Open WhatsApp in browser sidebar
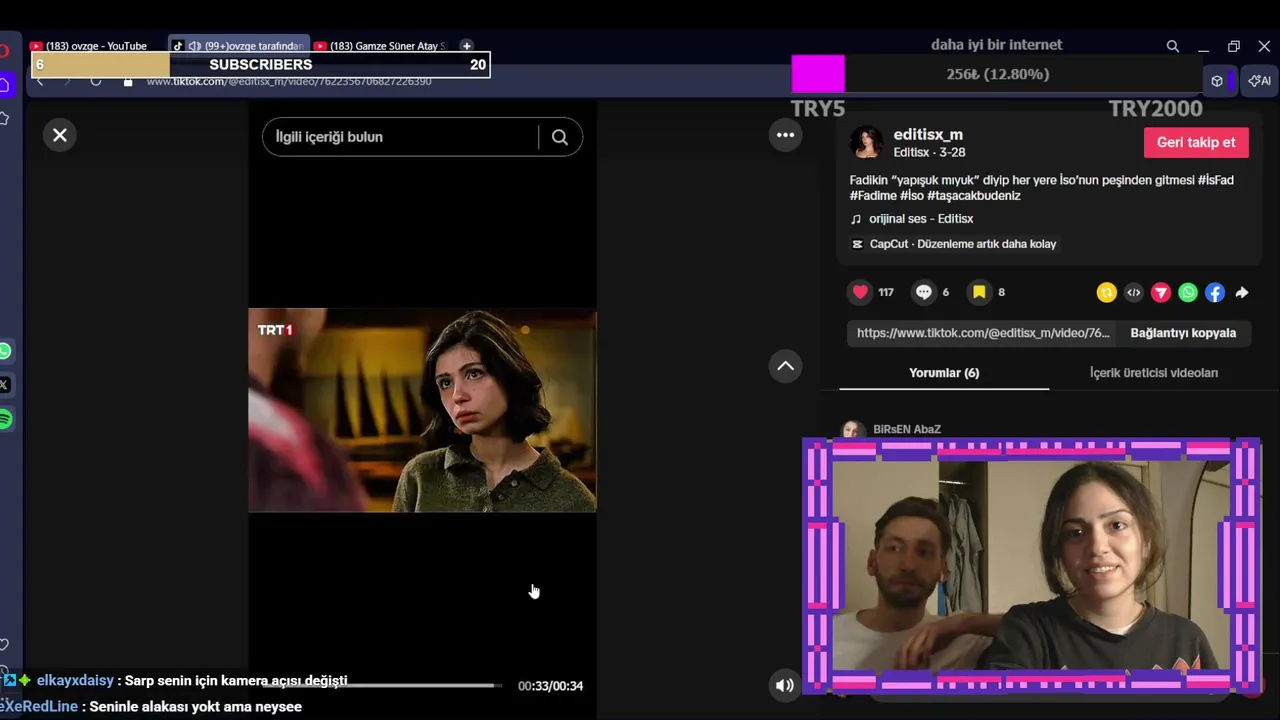Image resolution: width=1280 pixels, height=720 pixels. [x=5, y=351]
